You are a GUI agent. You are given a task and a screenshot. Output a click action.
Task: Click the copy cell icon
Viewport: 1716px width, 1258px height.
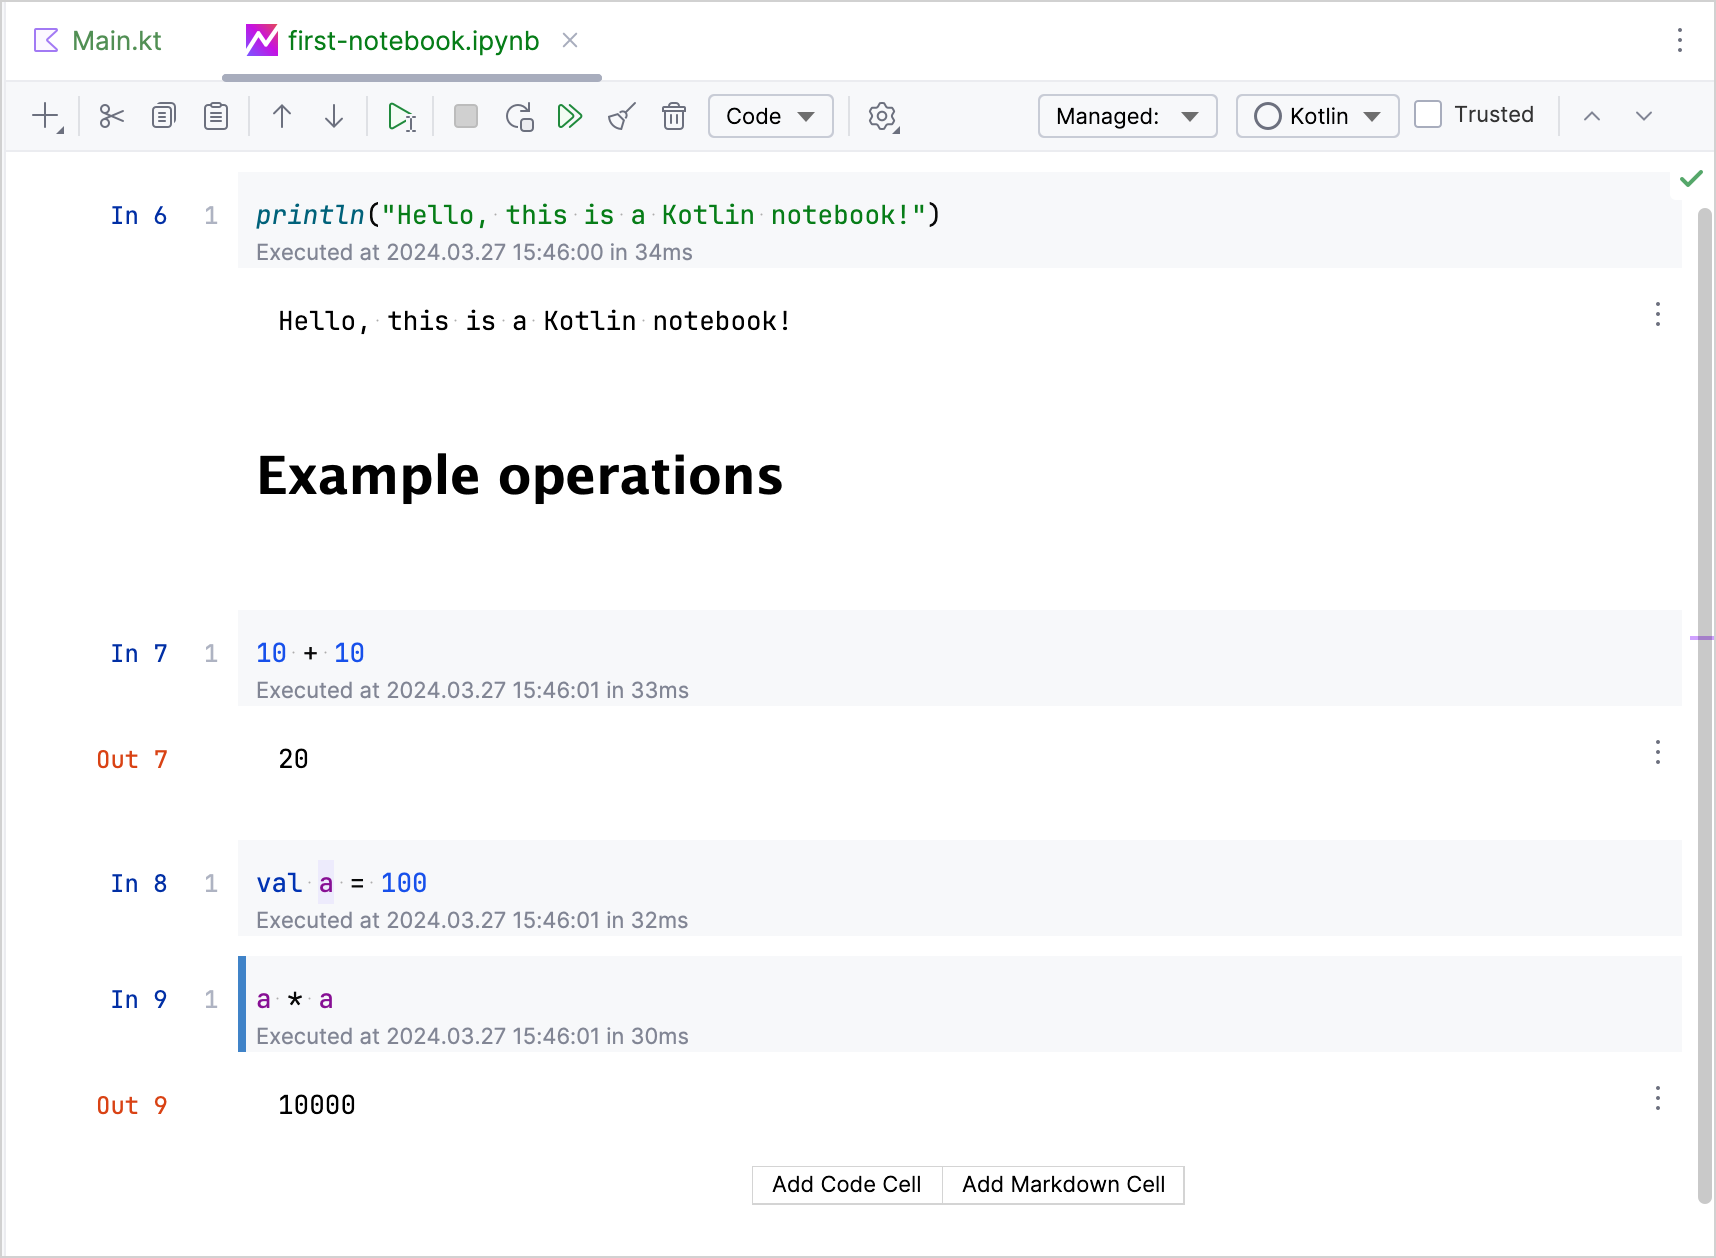(x=164, y=117)
